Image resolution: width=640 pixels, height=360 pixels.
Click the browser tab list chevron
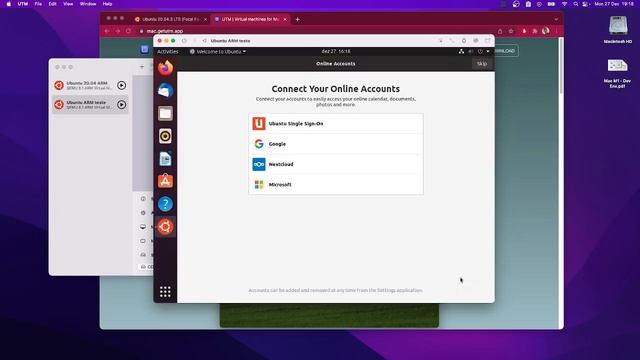[x=556, y=19]
